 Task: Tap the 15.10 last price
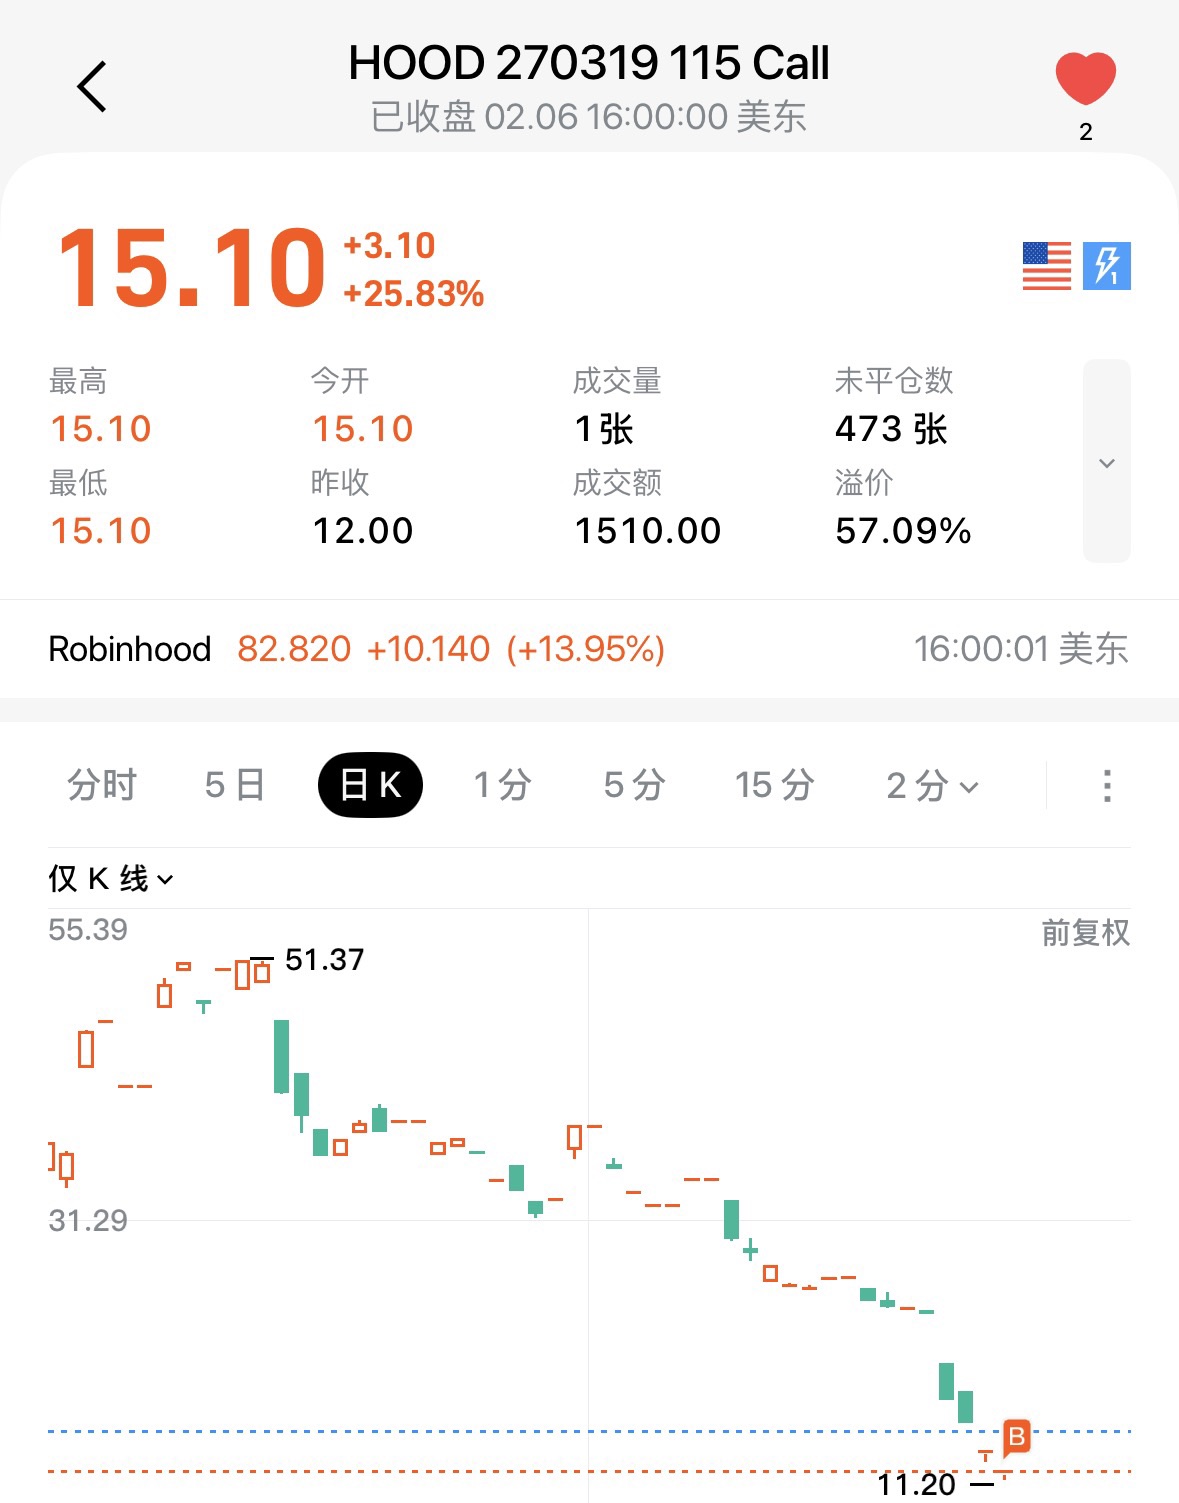192,268
